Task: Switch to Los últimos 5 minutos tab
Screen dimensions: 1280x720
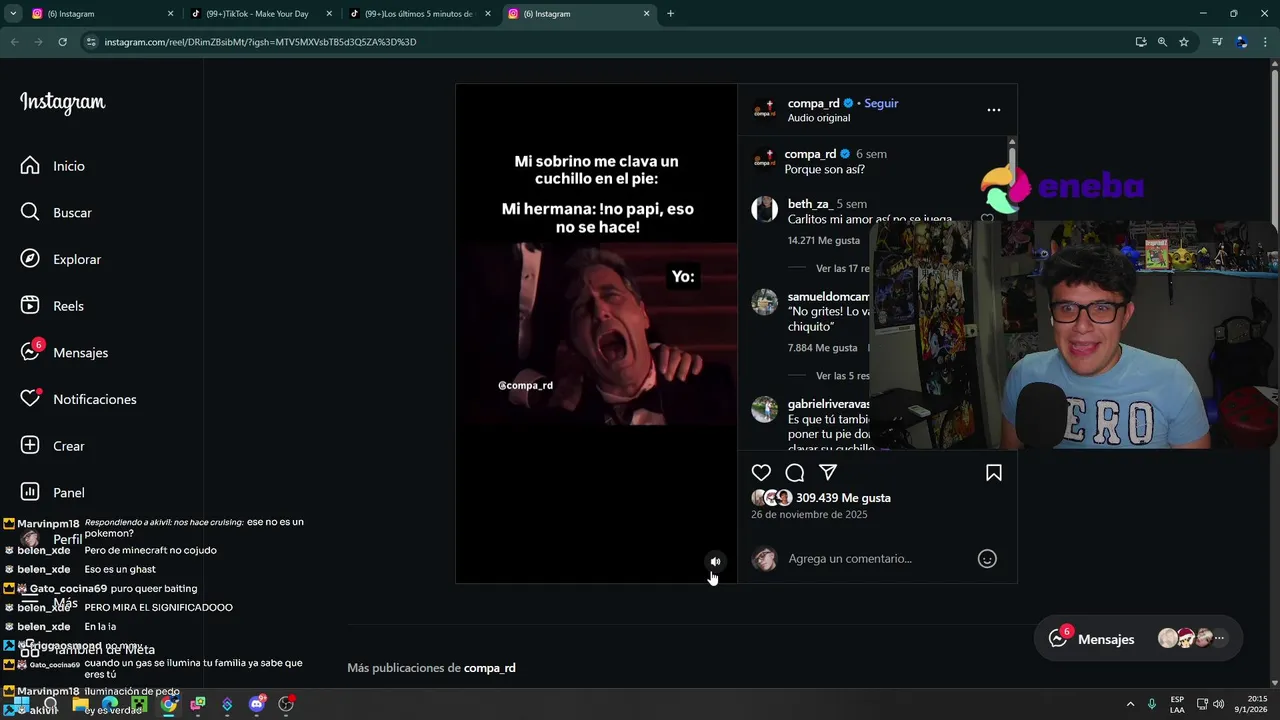Action: [x=421, y=14]
